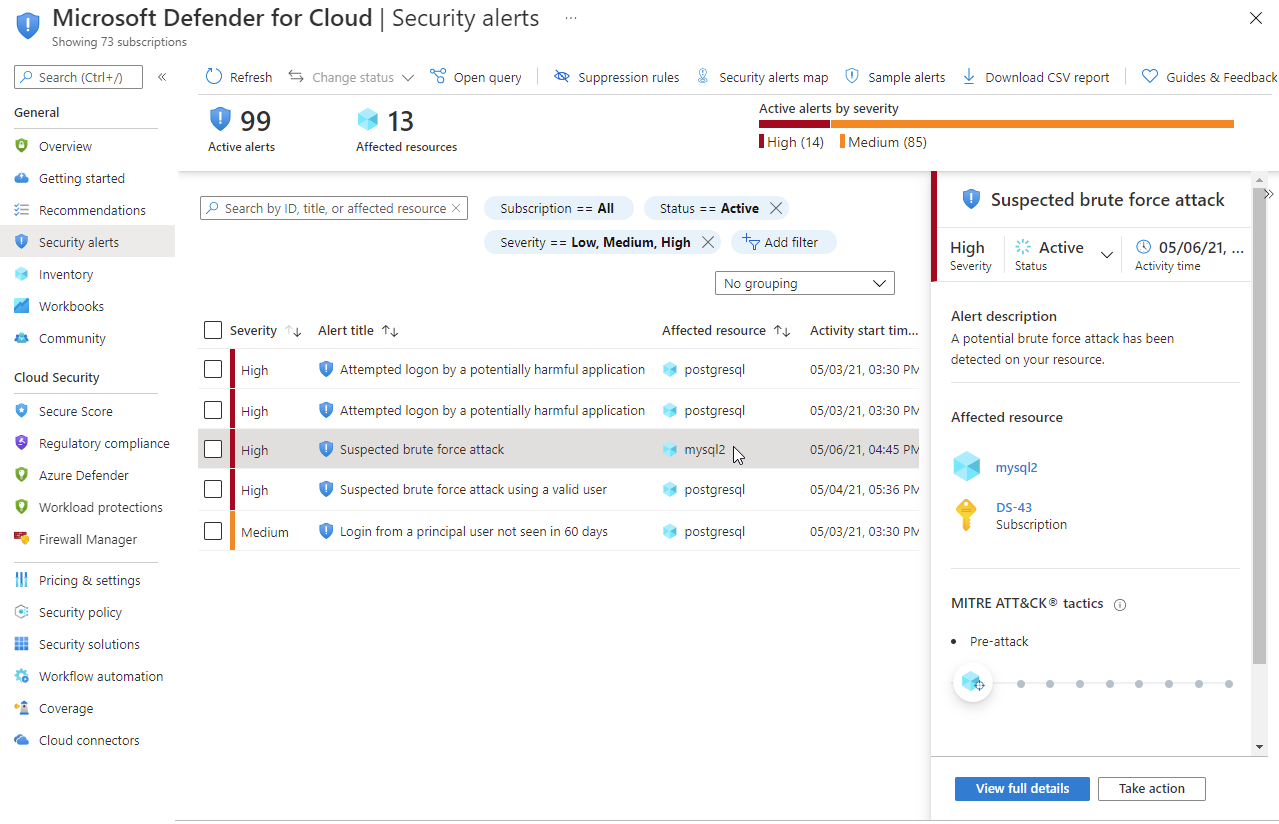Click the Download CSV report arrow icon
Viewport: 1279px width, 824px height.
click(969, 77)
